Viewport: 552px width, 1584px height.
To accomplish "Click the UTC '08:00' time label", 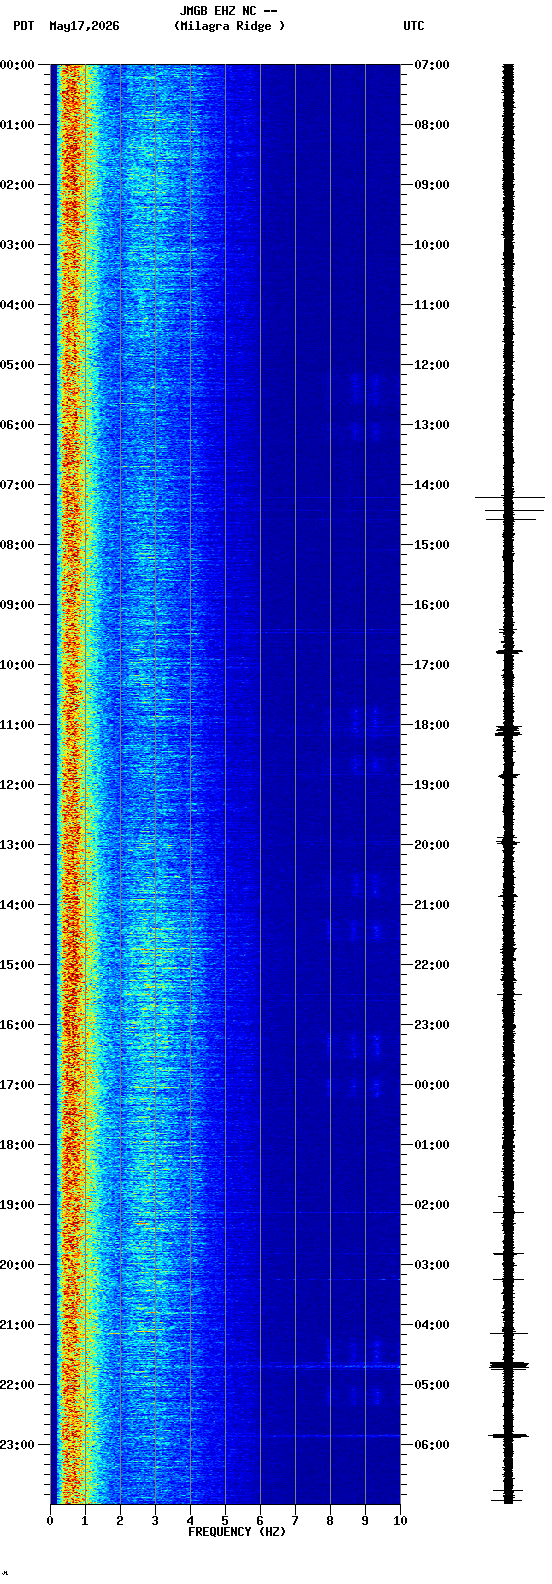I will pos(432,125).
